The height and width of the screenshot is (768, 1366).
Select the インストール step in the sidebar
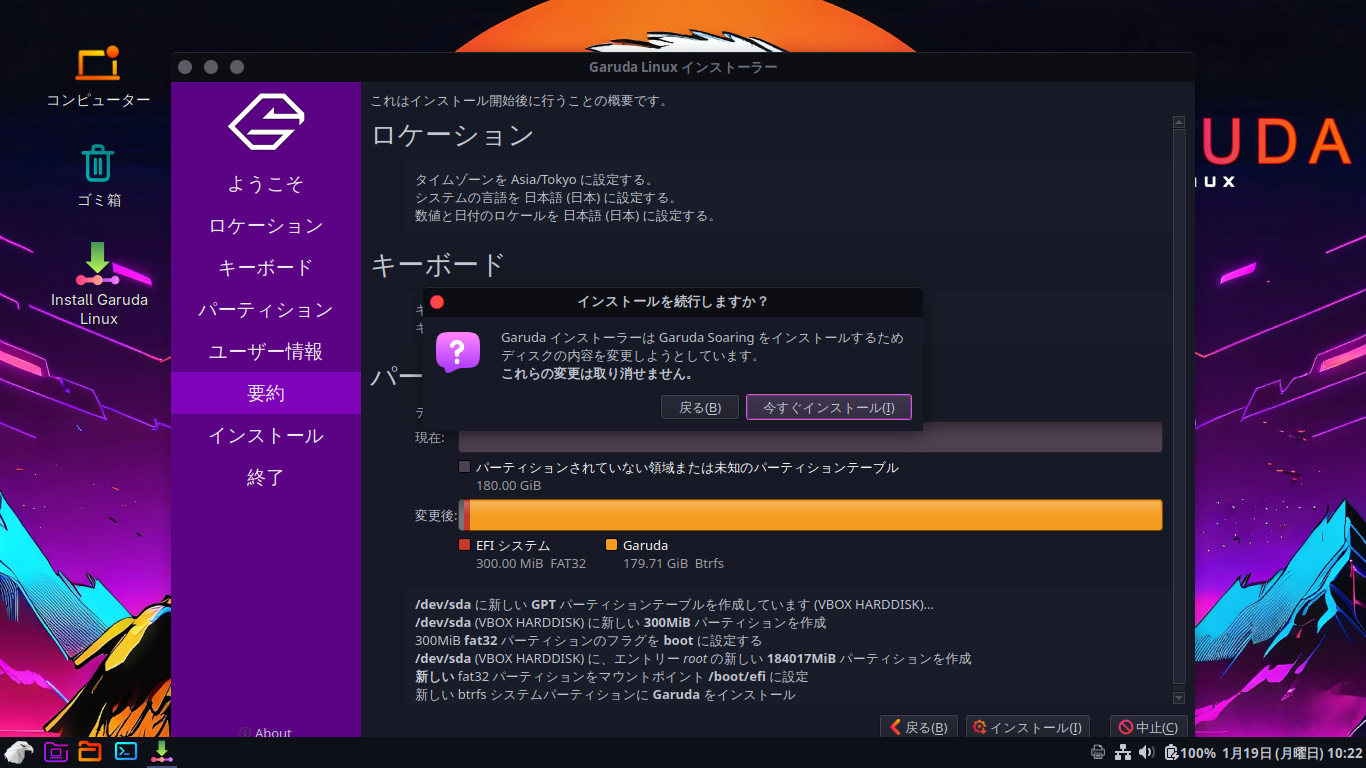tap(266, 436)
